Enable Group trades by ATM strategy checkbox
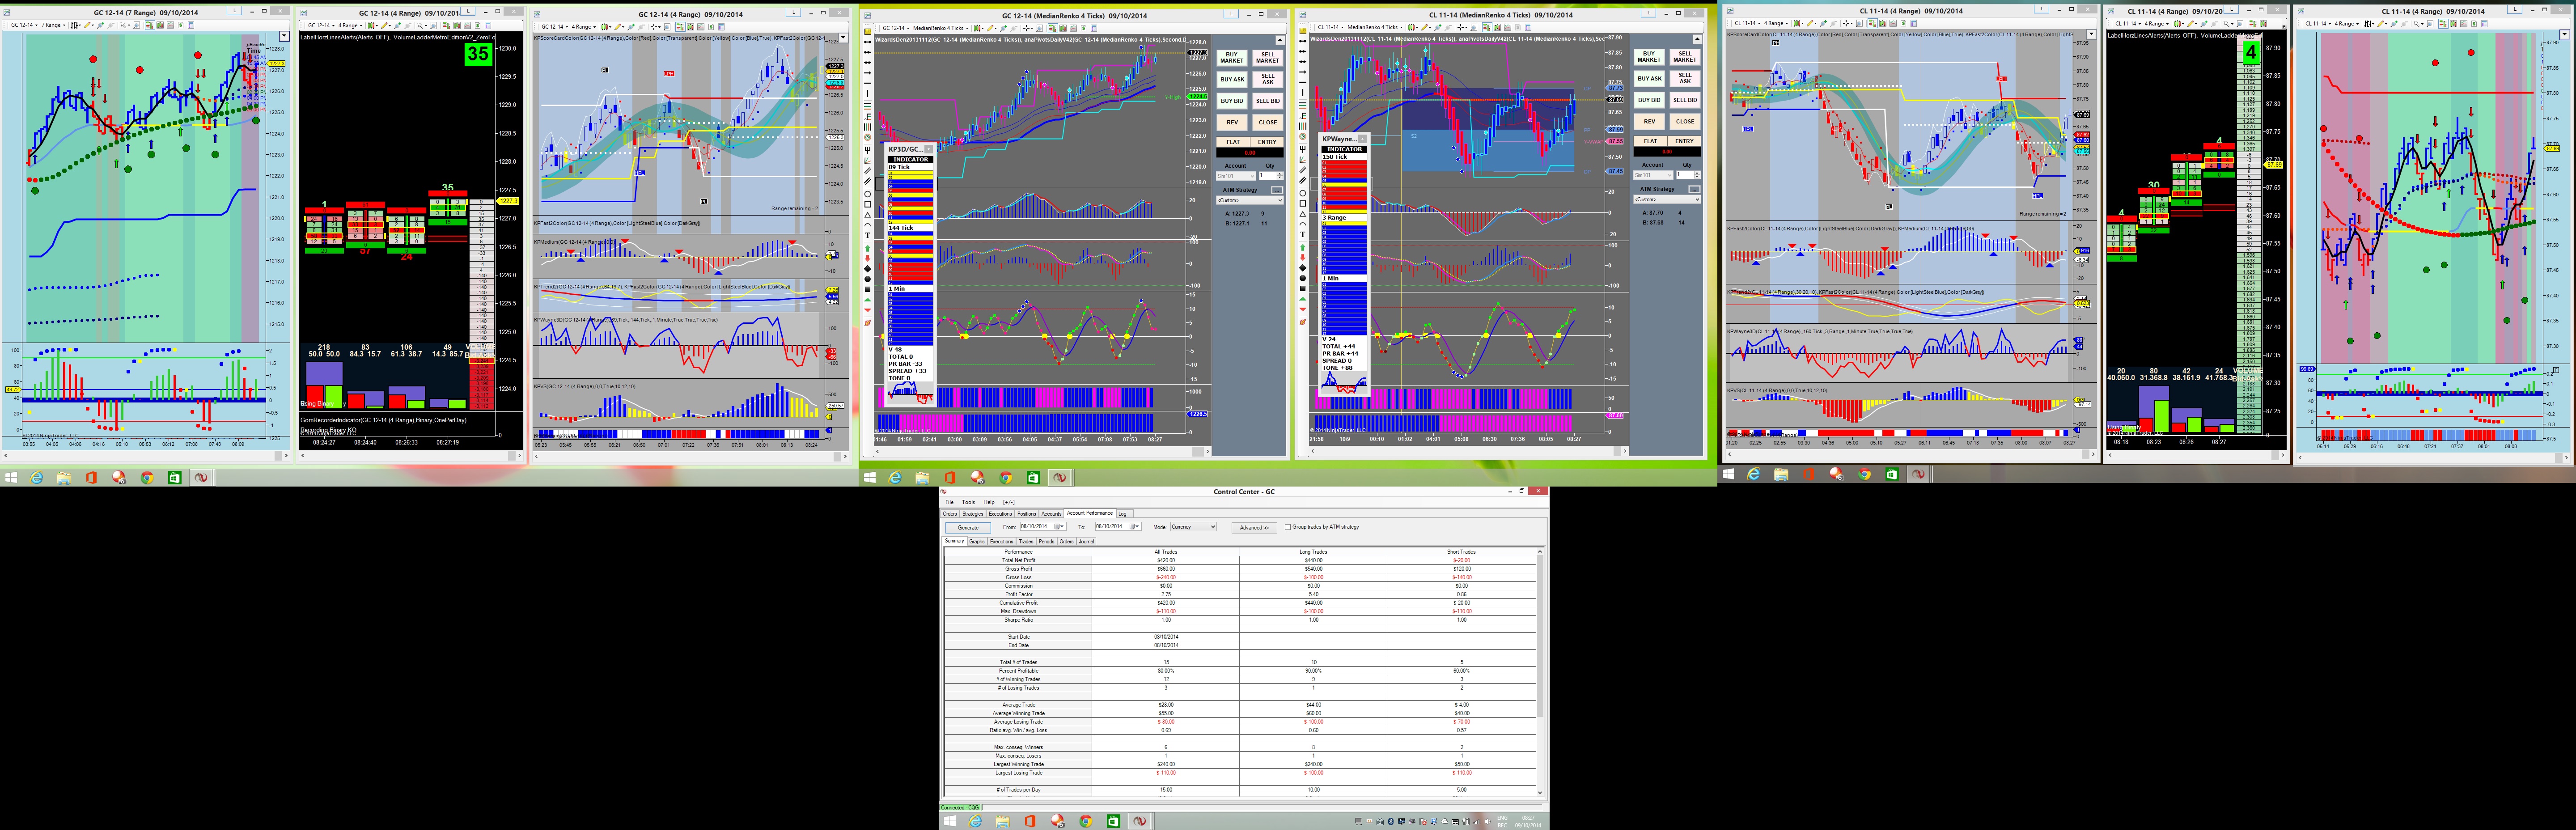Image resolution: width=2576 pixels, height=830 pixels. [x=1288, y=527]
